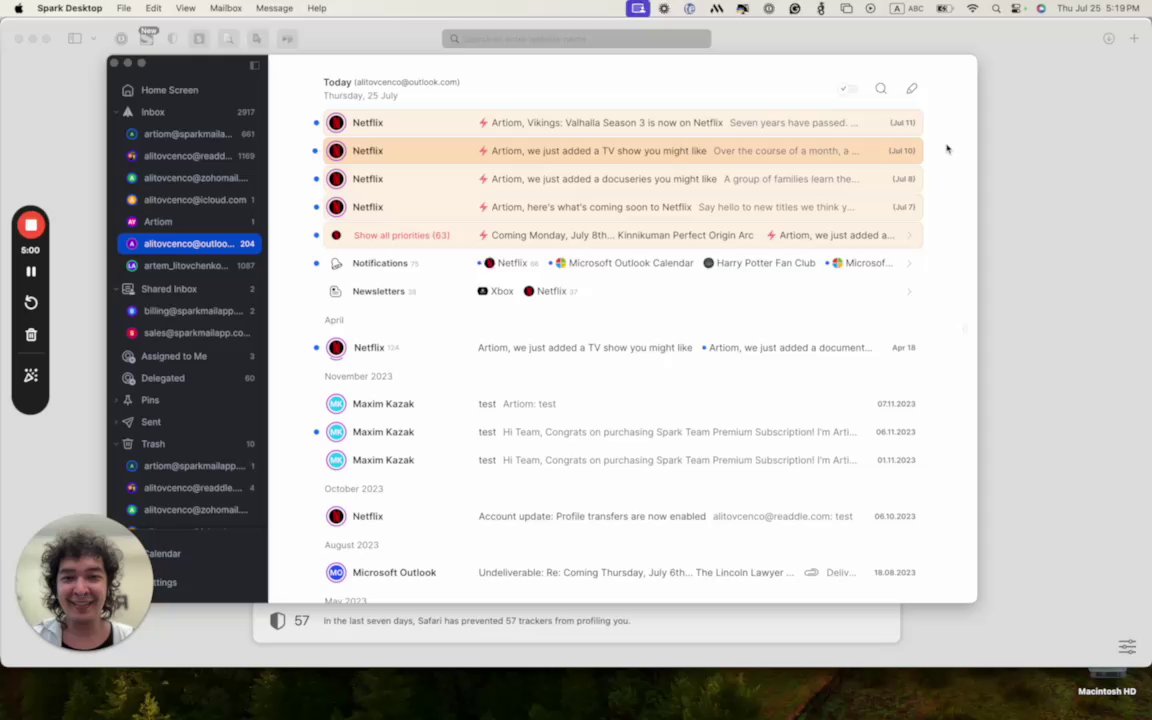This screenshot has width=1152, height=720.
Task: Toggle Safari sidebar button in toolbar
Action: [75, 38]
